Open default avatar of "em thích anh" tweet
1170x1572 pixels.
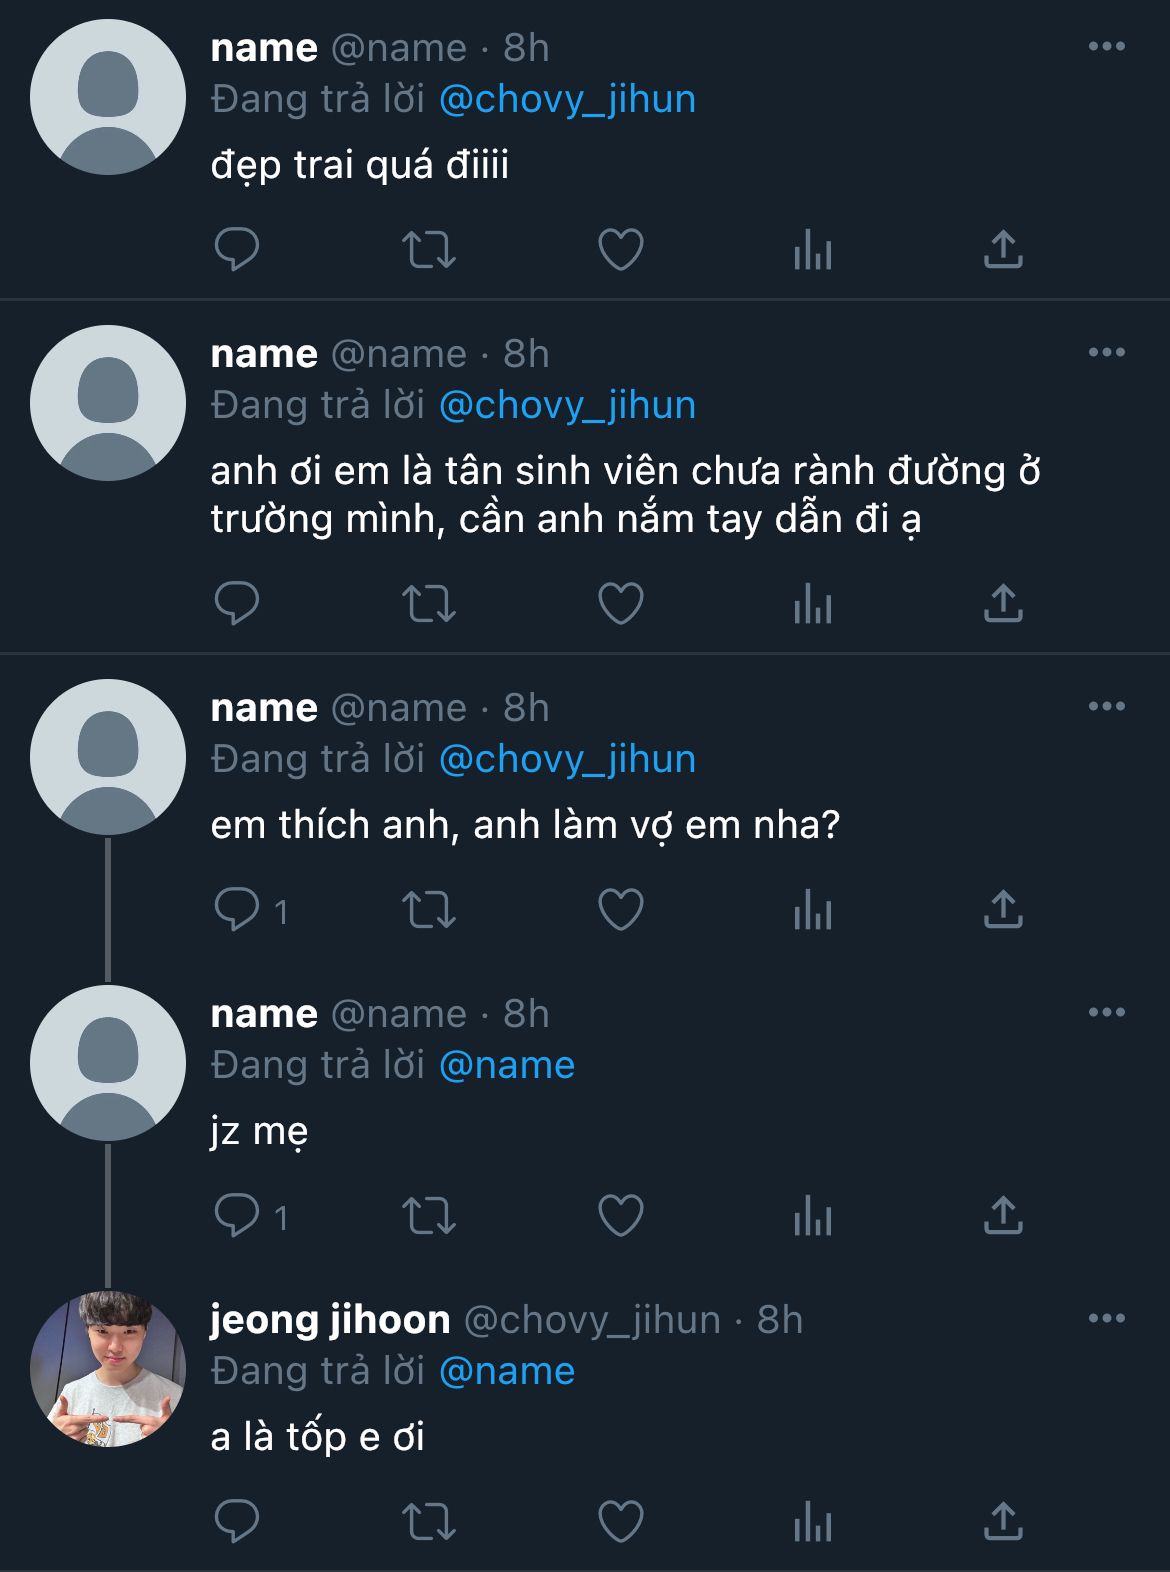[108, 757]
